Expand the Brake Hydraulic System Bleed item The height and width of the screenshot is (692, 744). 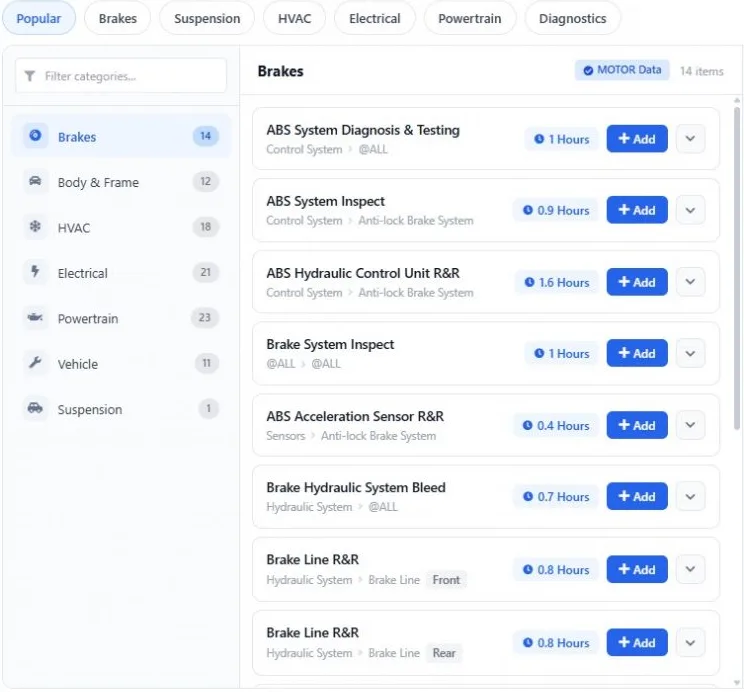pos(690,496)
